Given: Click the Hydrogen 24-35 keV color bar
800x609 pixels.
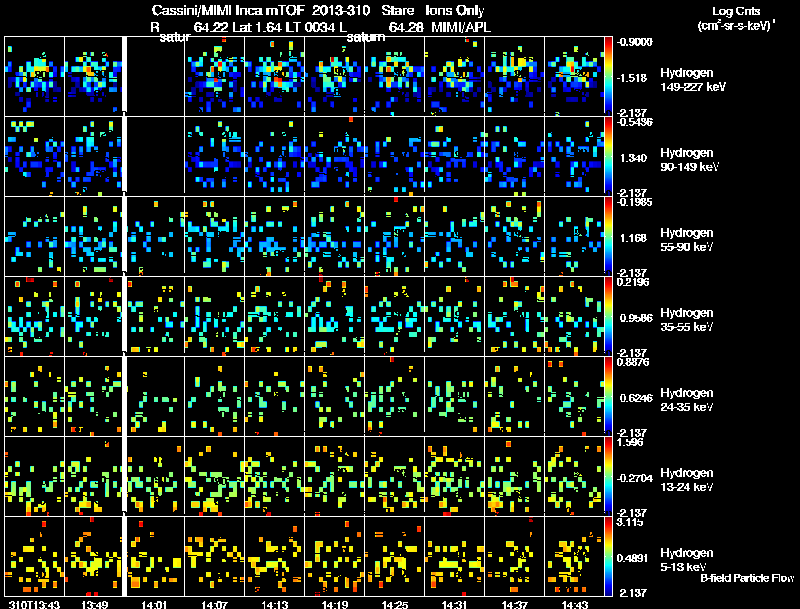Looking at the screenshot, I should pos(608,396).
